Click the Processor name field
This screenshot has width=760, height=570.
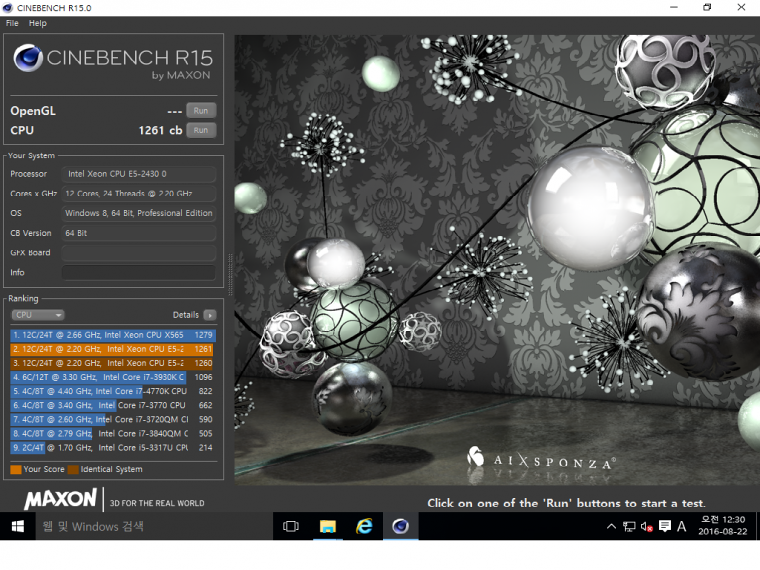(139, 174)
